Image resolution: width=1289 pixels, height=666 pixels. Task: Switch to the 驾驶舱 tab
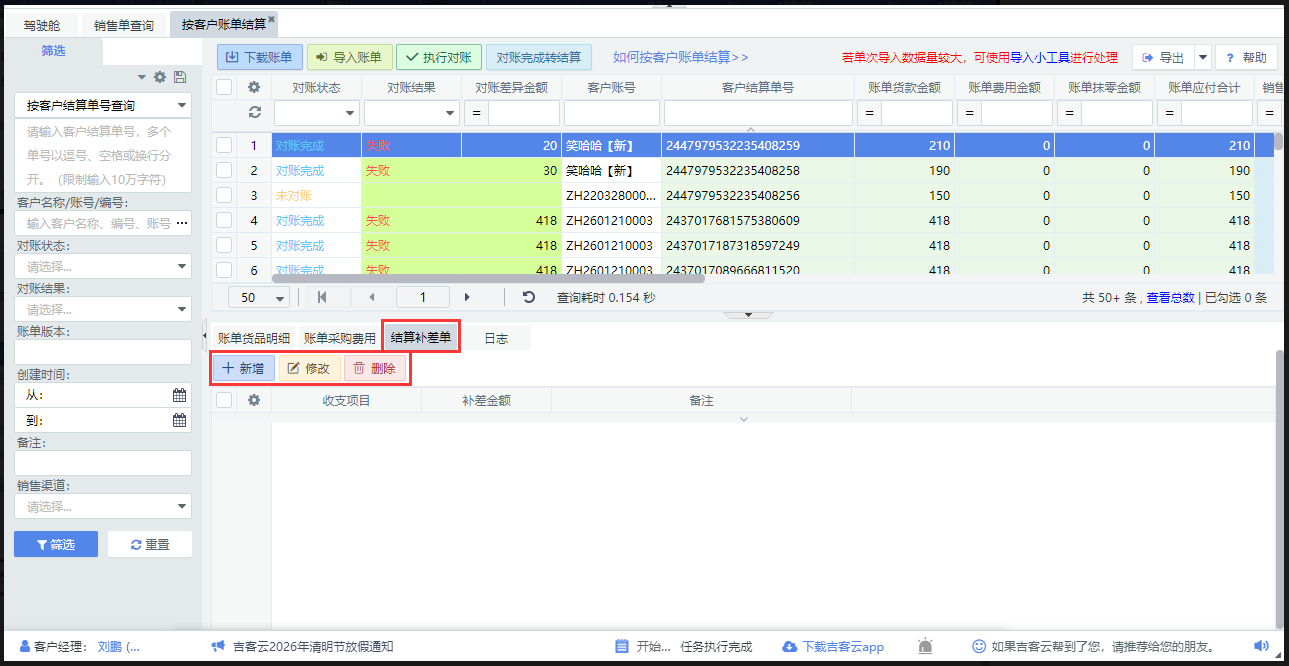point(43,25)
